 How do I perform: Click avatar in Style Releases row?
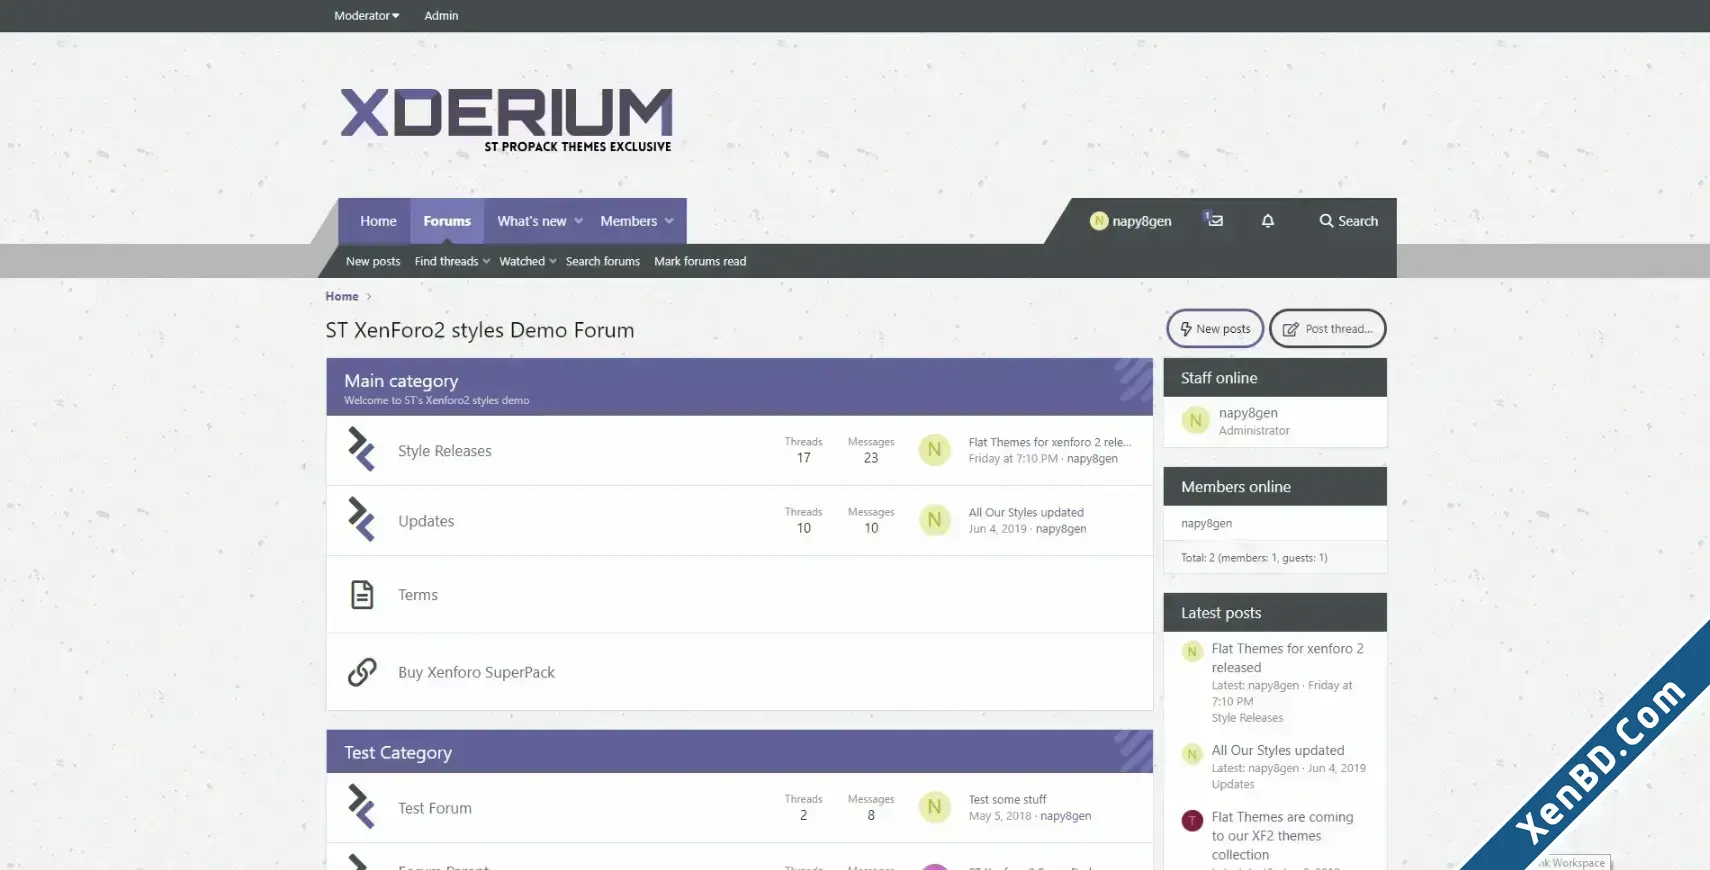(935, 450)
